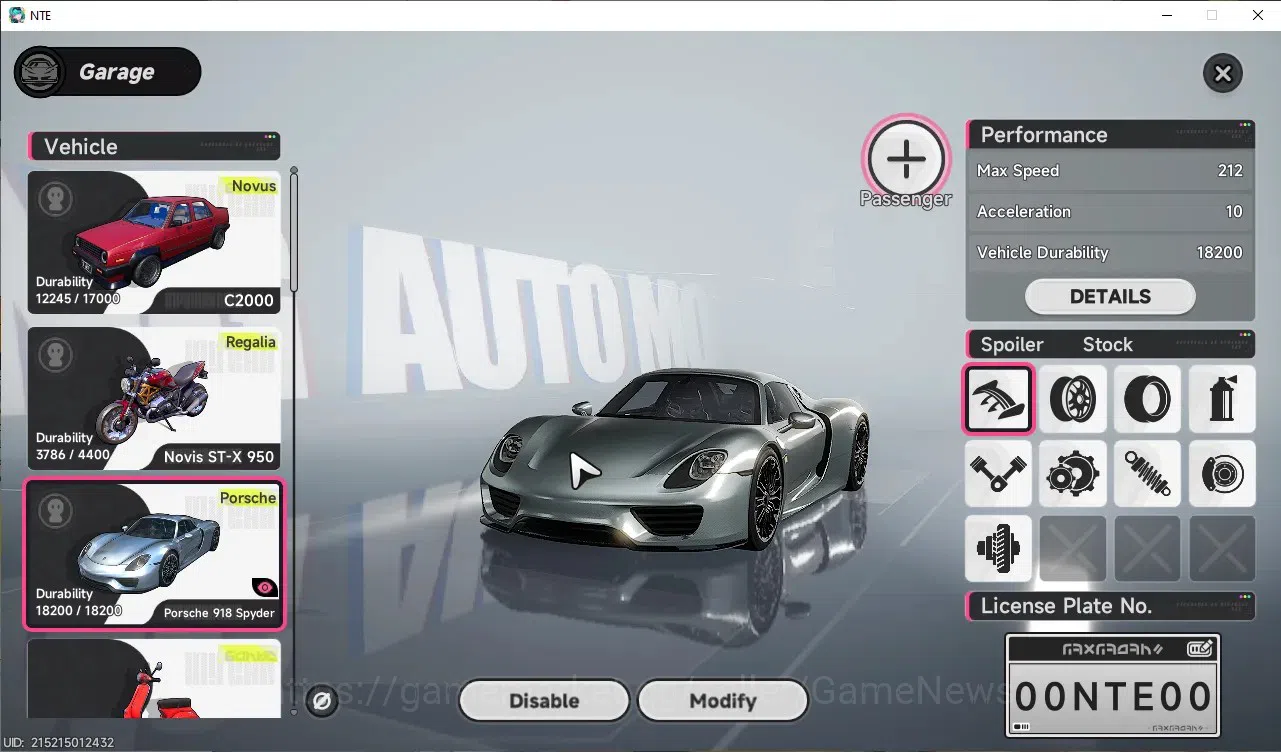The image size is (1281, 752).
Task: Select the Novus C2000 vehicle card
Action: tap(154, 243)
